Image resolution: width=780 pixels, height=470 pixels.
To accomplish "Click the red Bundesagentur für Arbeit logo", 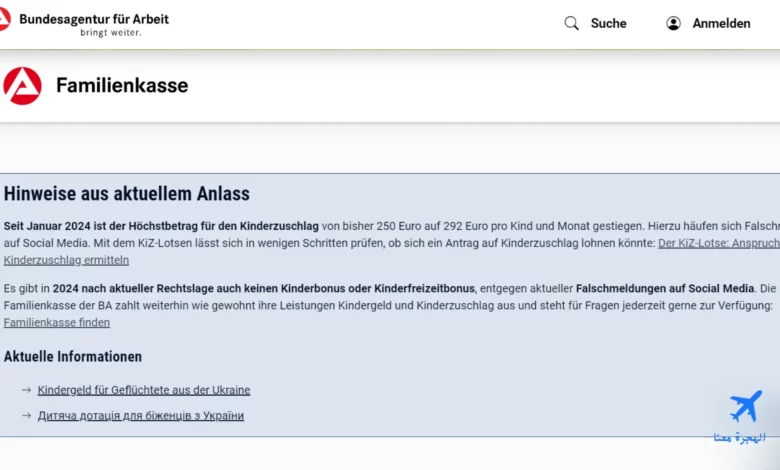I will (4, 19).
